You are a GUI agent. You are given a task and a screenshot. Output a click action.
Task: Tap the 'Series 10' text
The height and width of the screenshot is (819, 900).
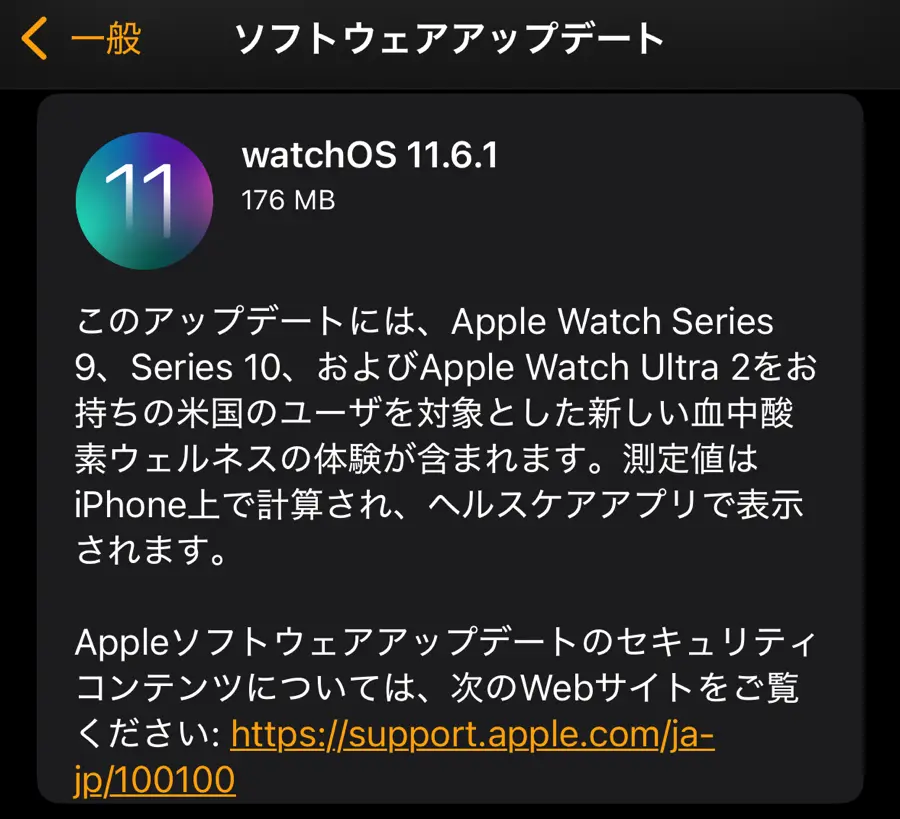(206, 367)
